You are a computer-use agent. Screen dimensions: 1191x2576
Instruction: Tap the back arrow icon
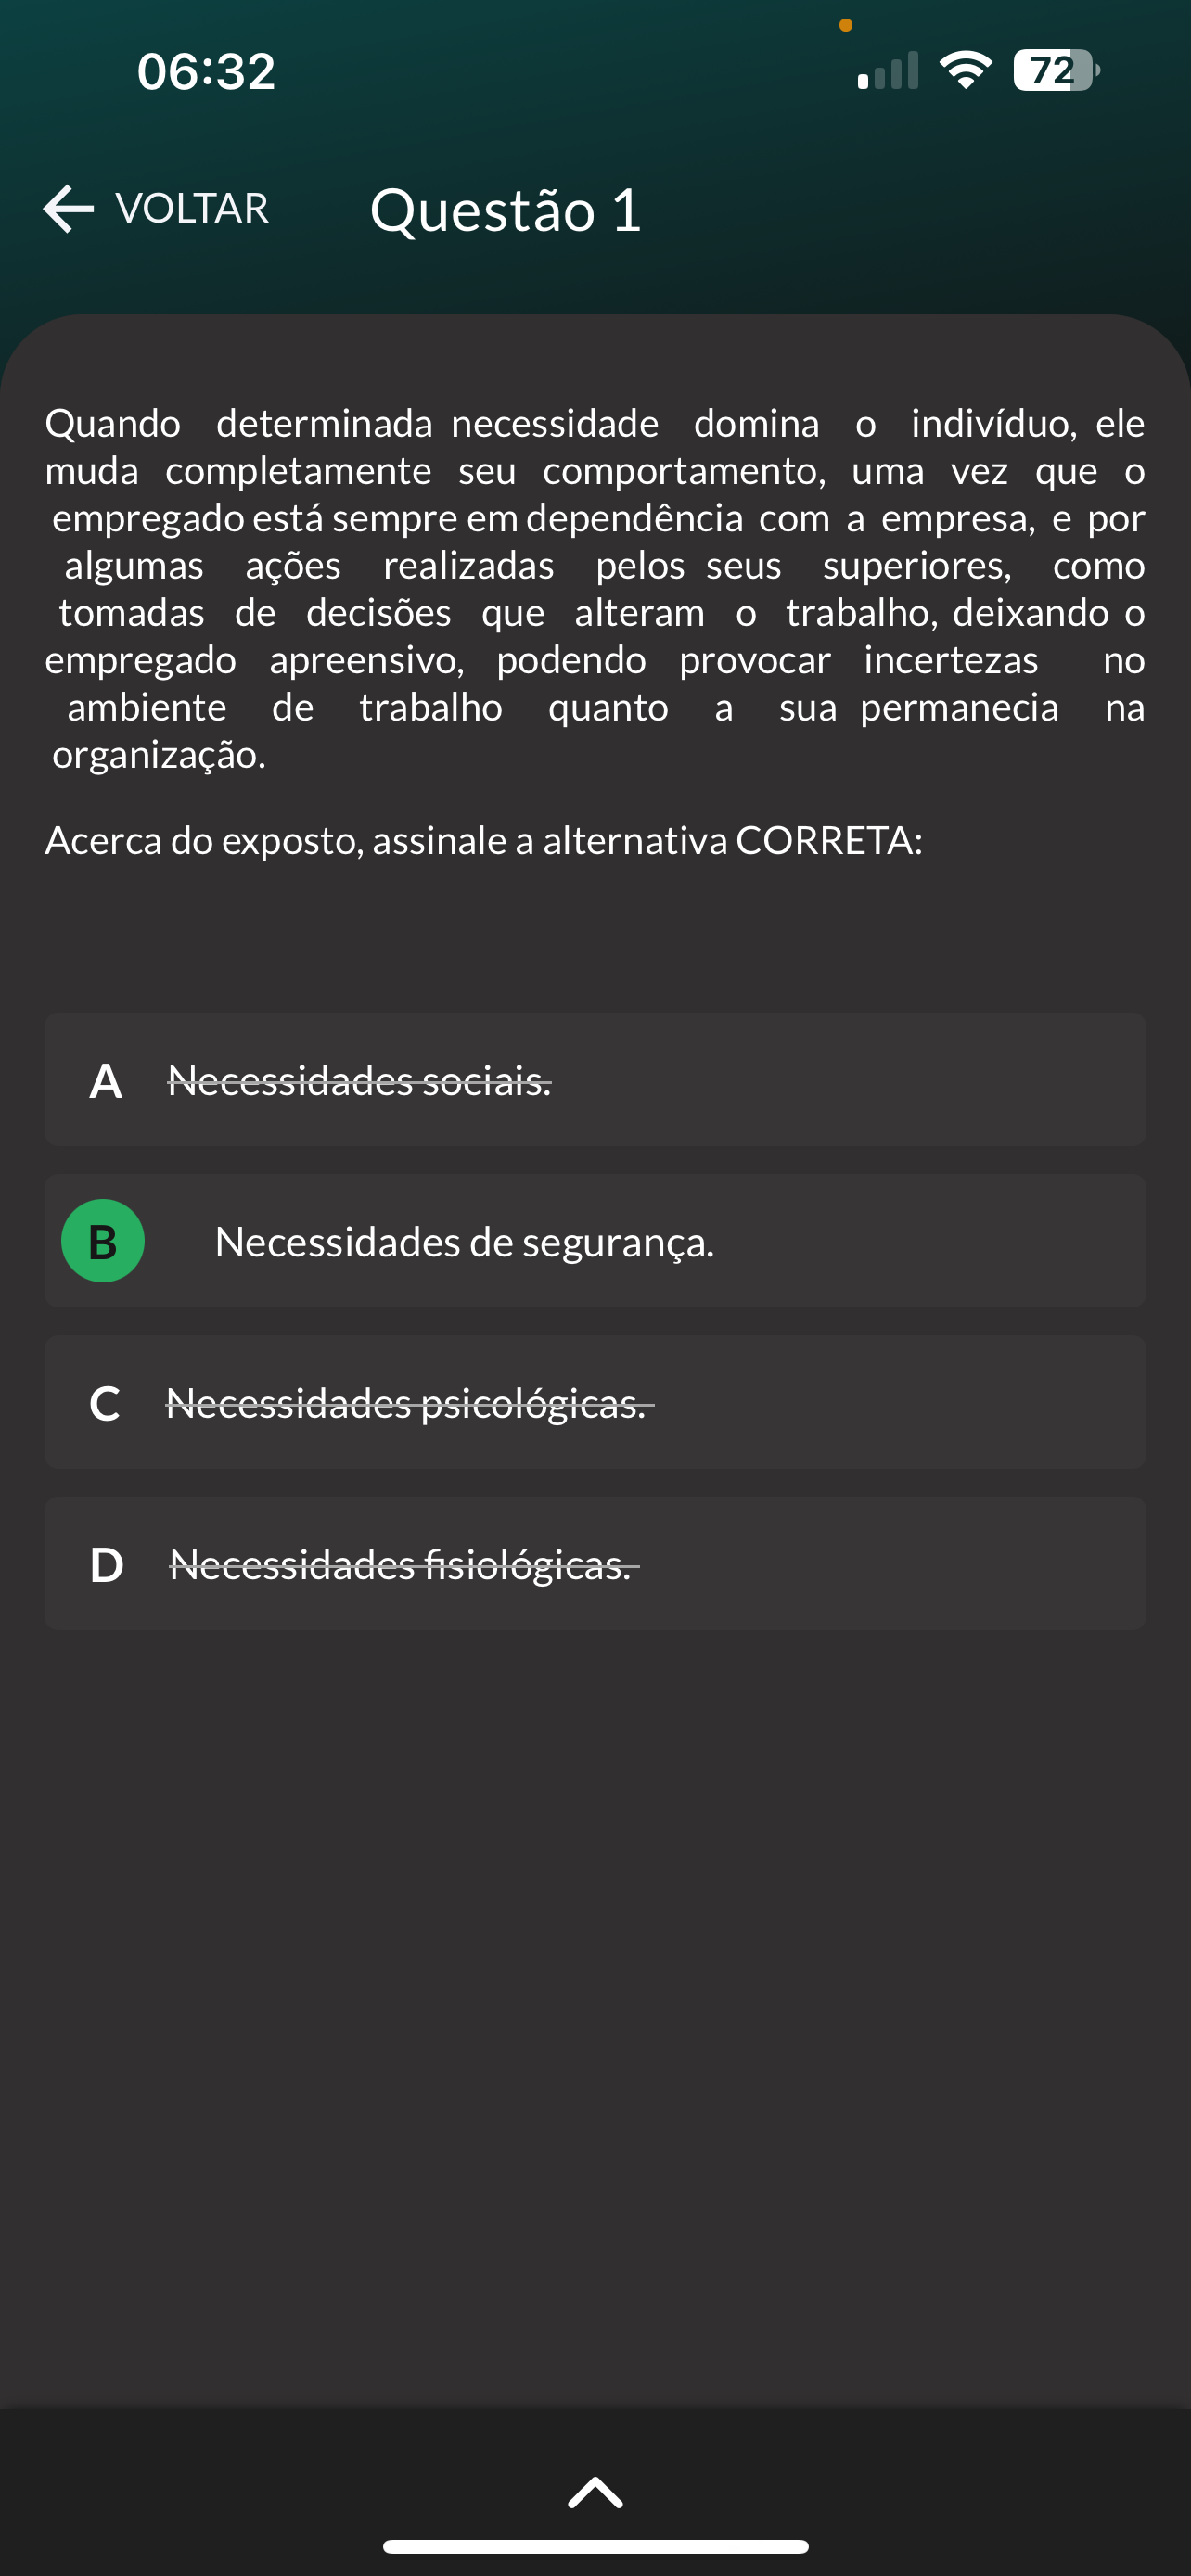click(x=68, y=209)
